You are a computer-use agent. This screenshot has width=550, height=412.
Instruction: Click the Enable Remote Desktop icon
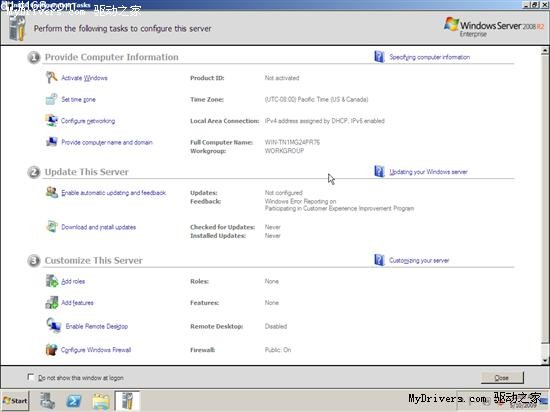click(x=54, y=325)
